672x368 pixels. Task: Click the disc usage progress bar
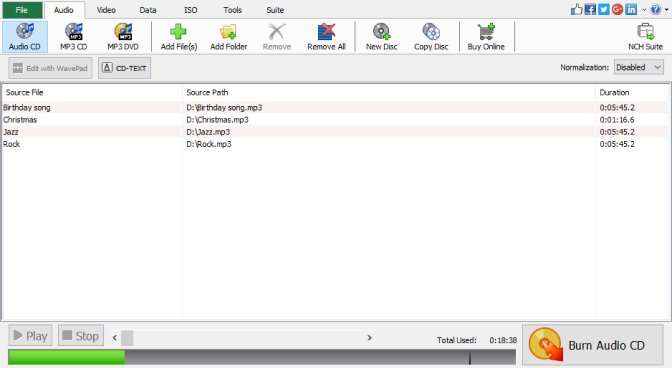[262, 357]
